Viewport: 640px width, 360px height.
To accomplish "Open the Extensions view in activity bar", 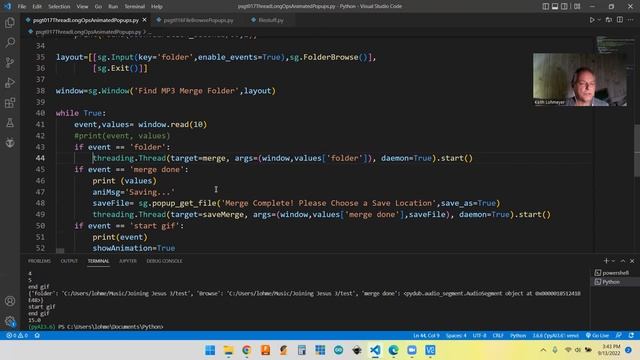I will coord(10,102).
